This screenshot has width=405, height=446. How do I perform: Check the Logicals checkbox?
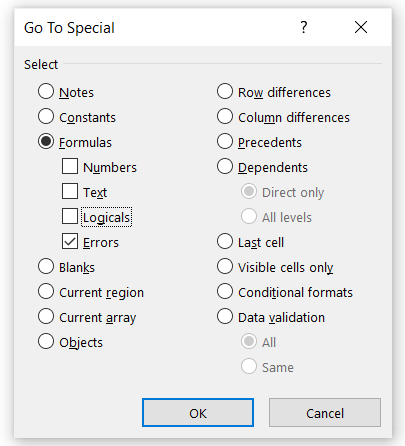pos(70,216)
